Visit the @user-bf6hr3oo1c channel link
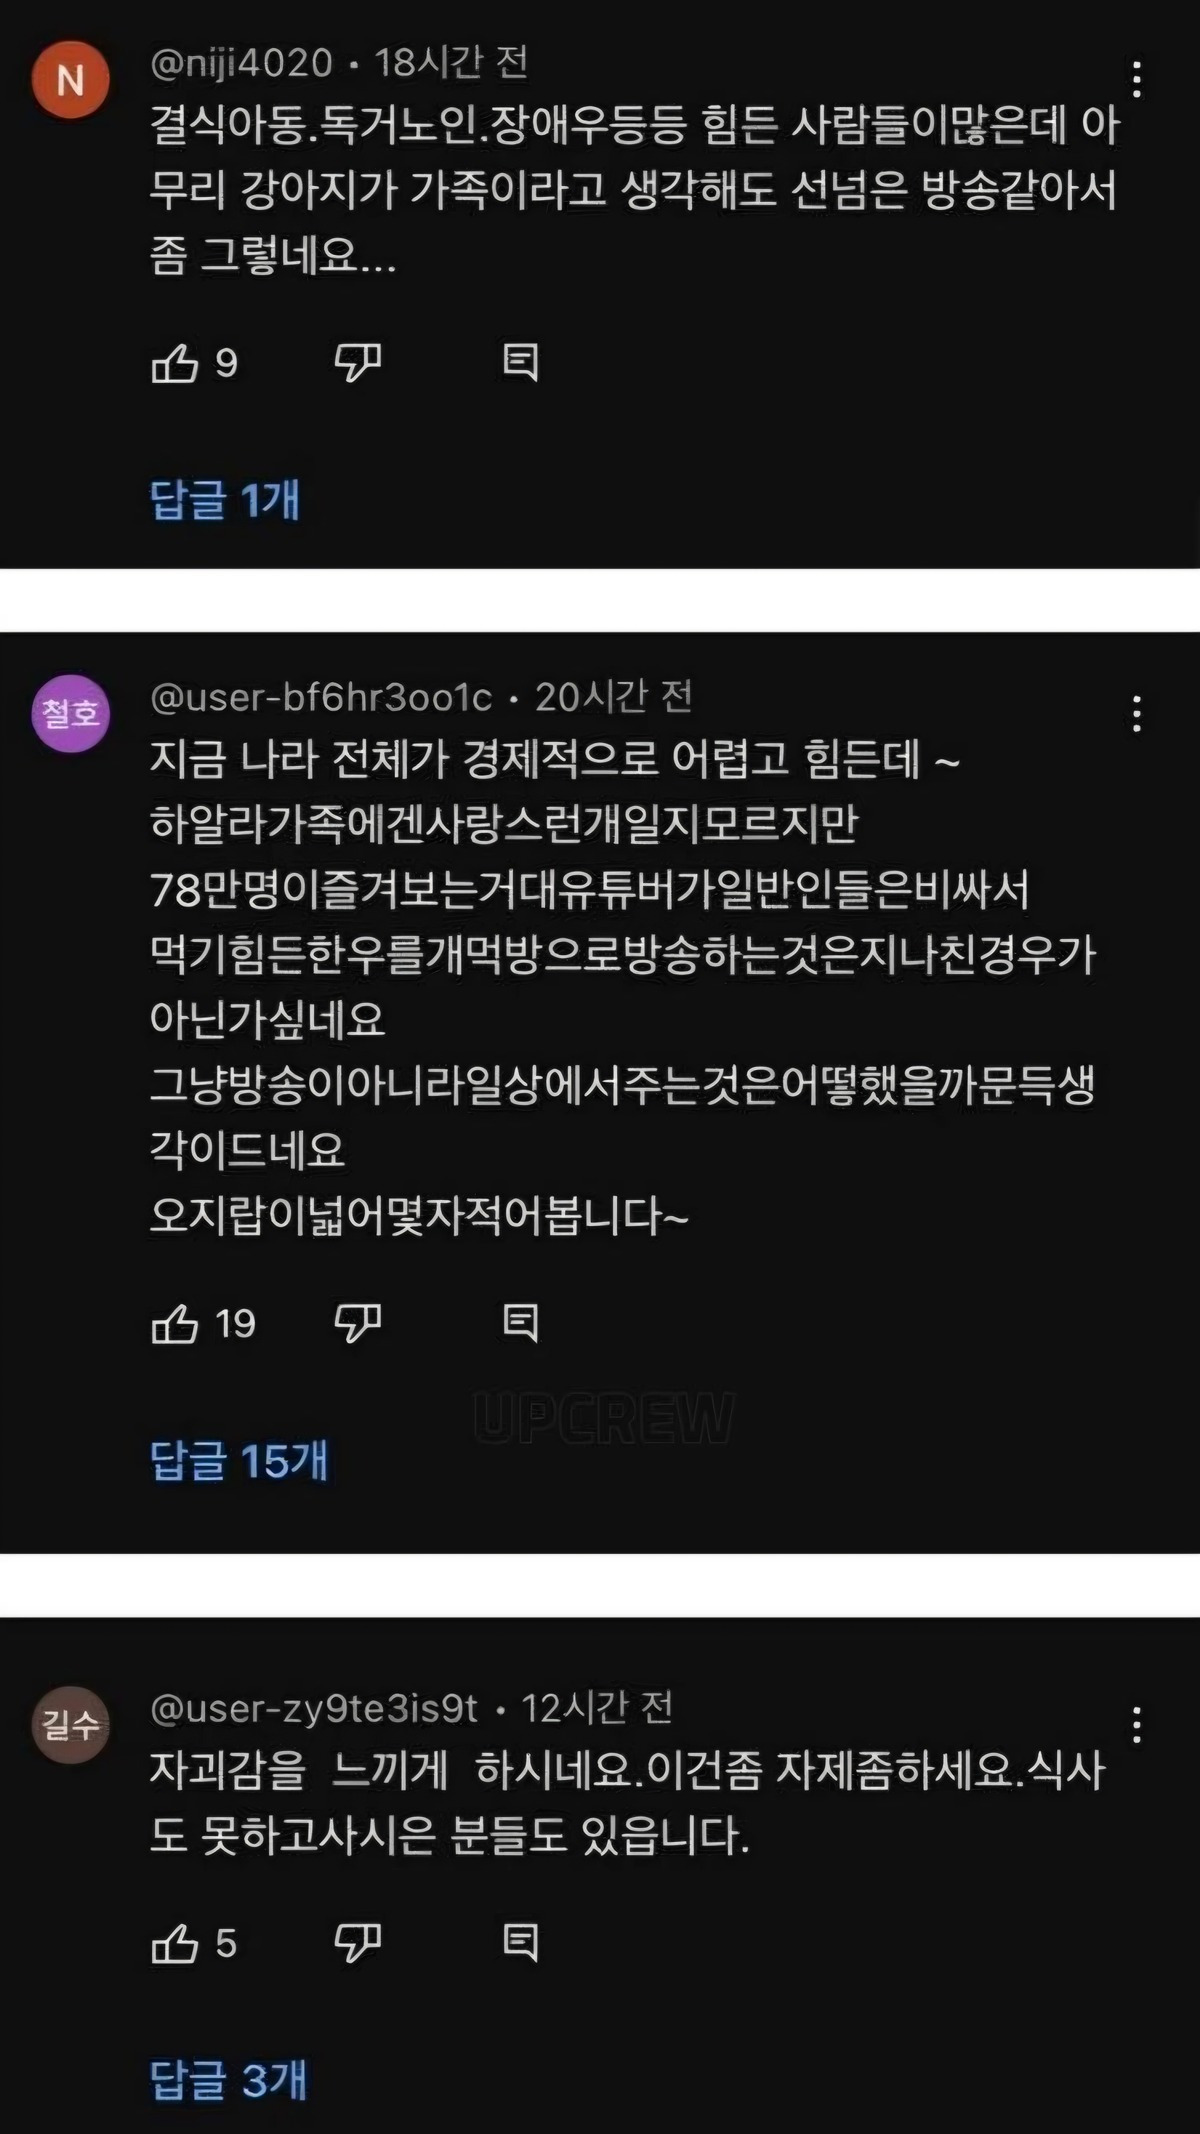Viewport: 1200px width, 2134px height. (x=321, y=697)
